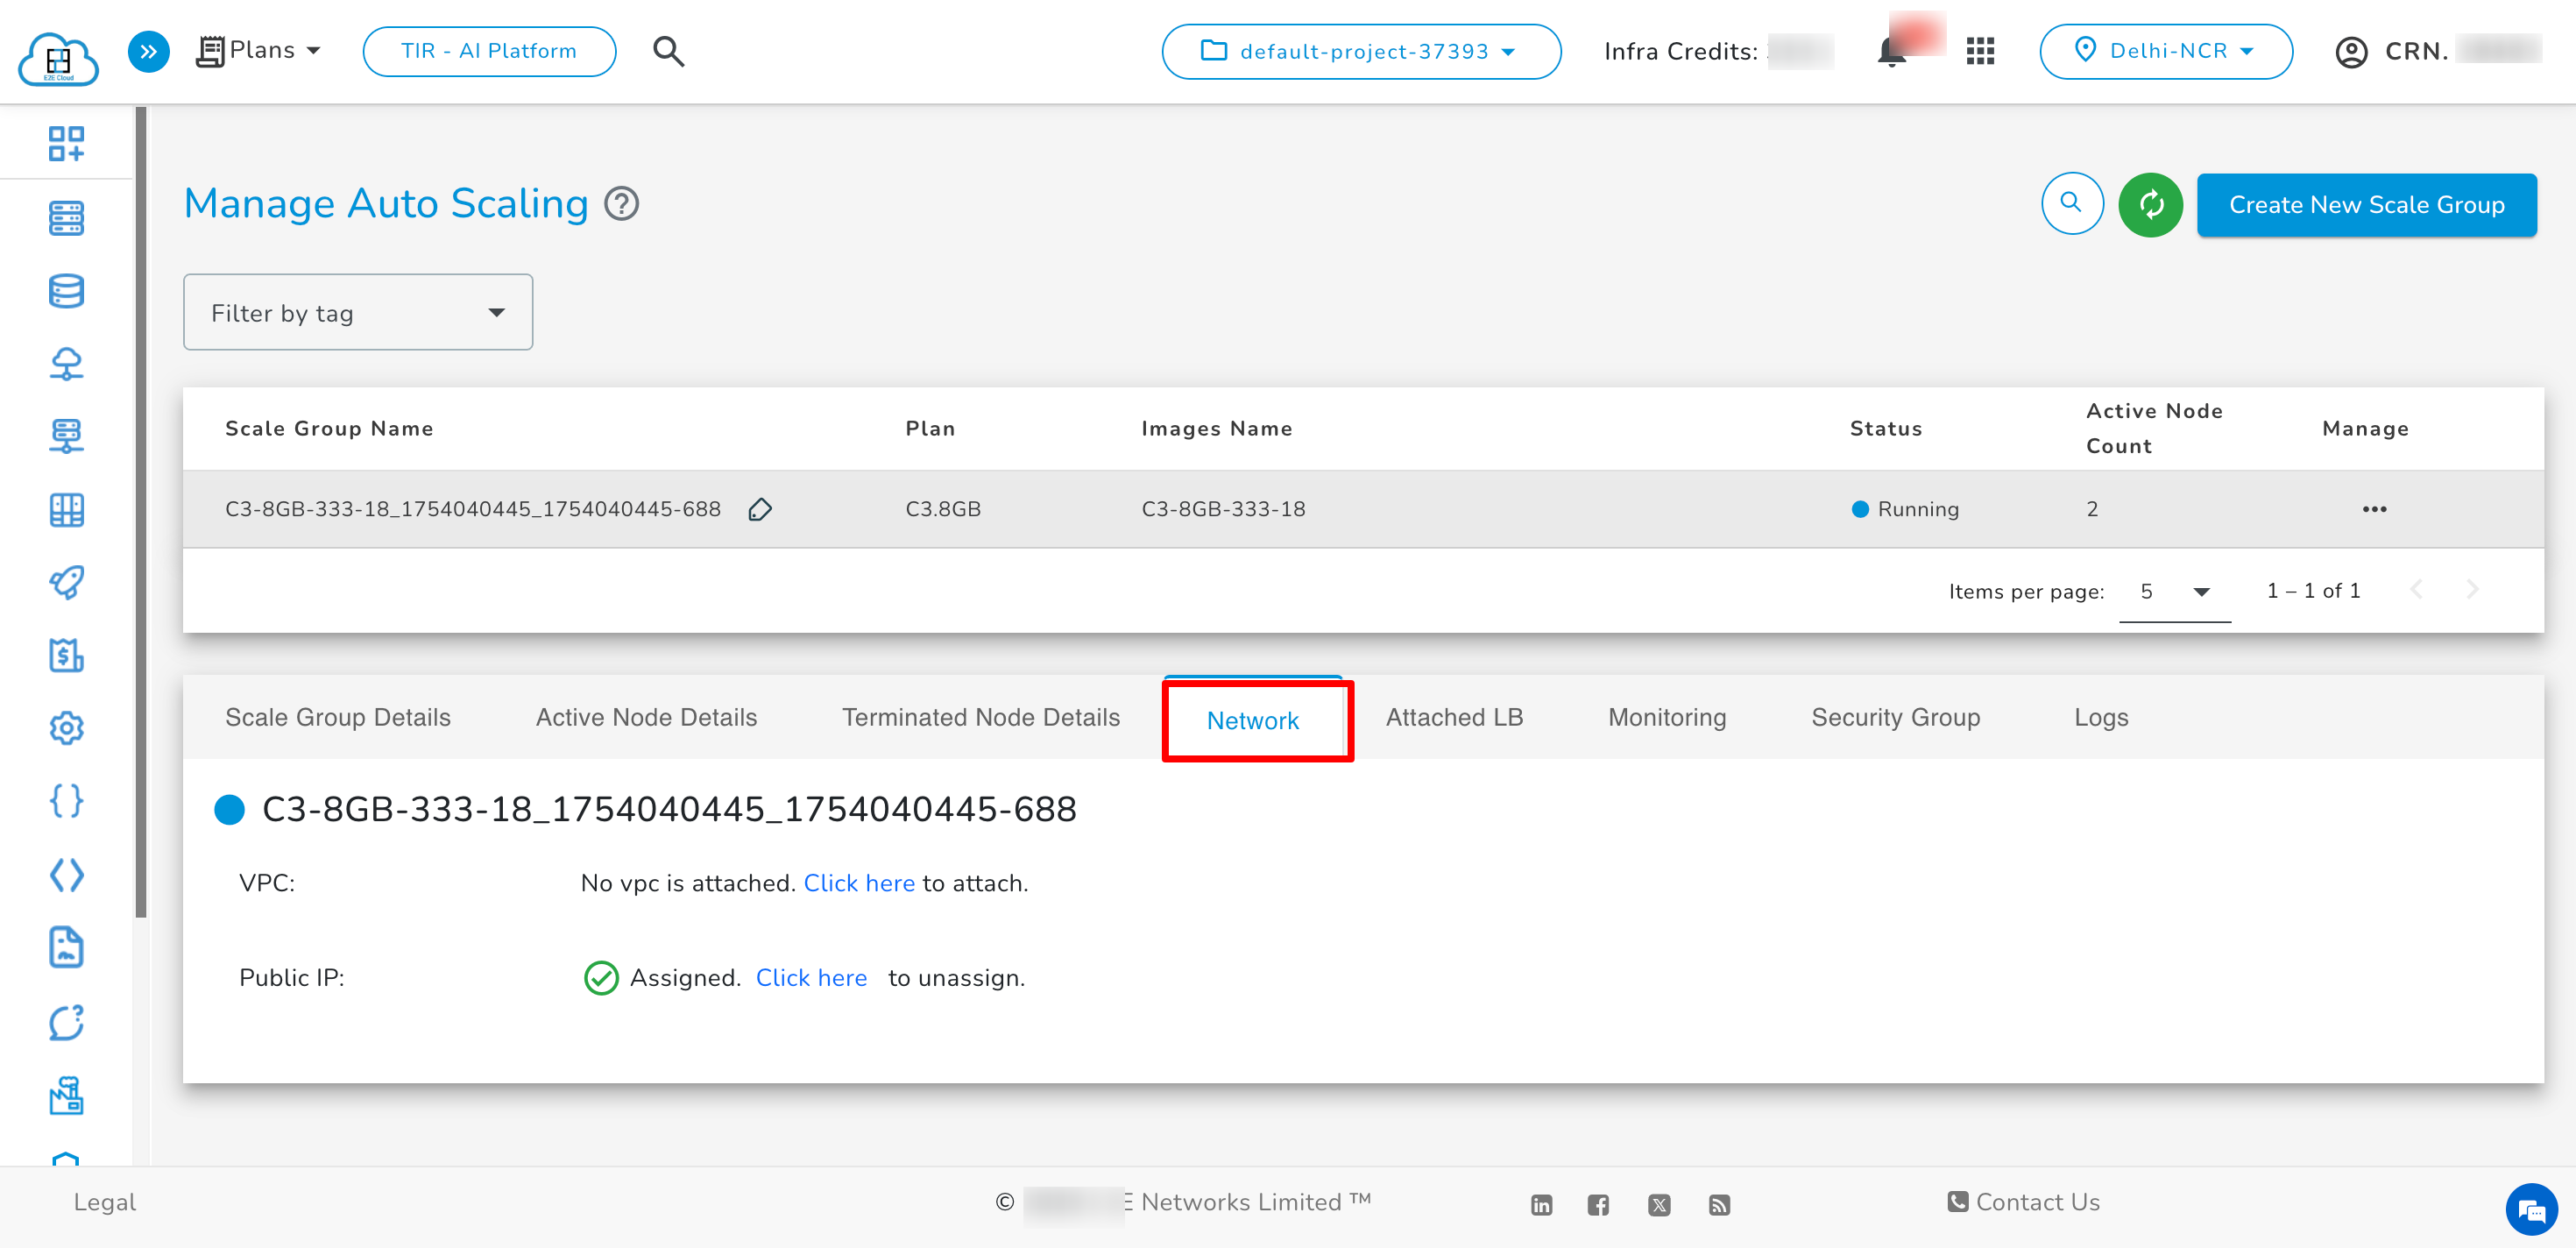Open the chat support icon at bottom right
Image resolution: width=2576 pixels, height=1248 pixels.
tap(2532, 1210)
